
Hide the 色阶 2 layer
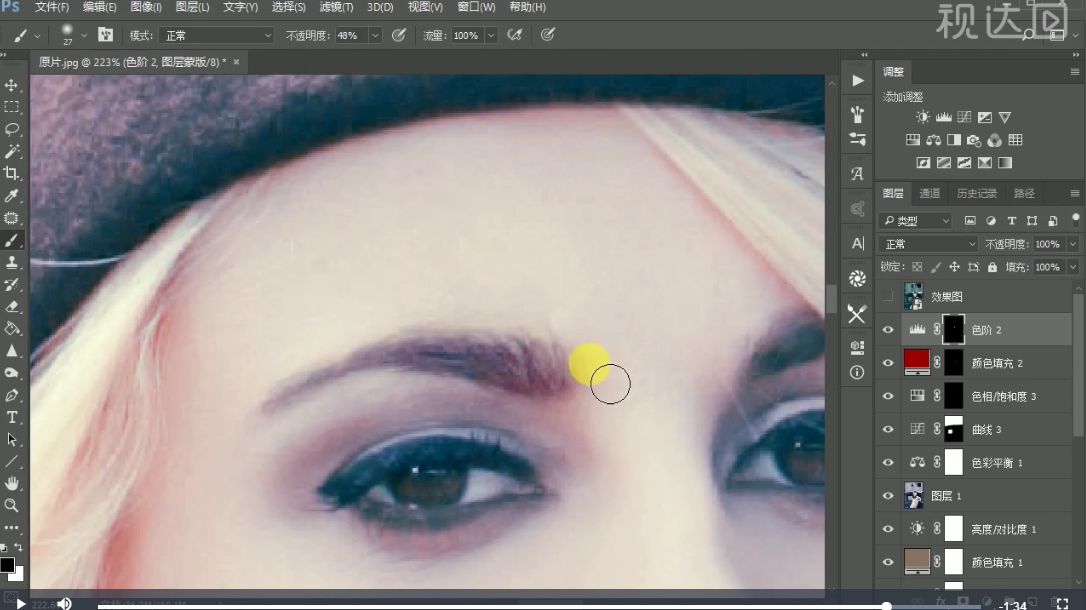point(888,330)
